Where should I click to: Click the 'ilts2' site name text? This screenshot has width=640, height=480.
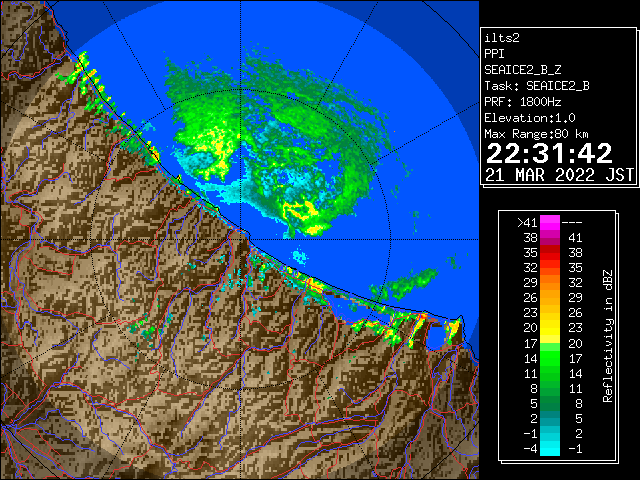502,38
